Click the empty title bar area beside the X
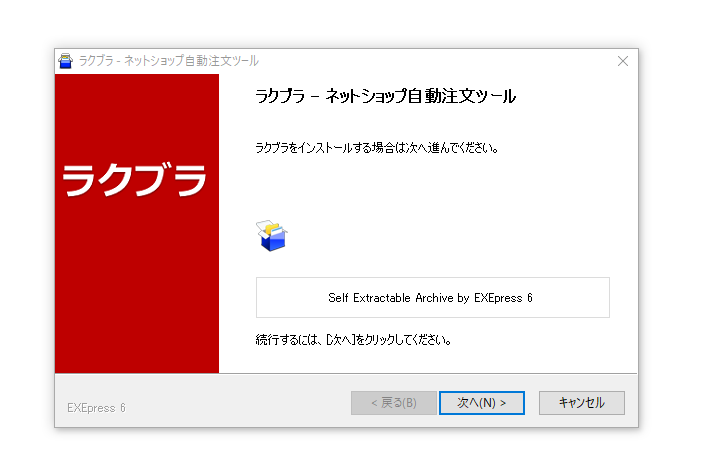This screenshot has width=707, height=473. click(x=450, y=61)
